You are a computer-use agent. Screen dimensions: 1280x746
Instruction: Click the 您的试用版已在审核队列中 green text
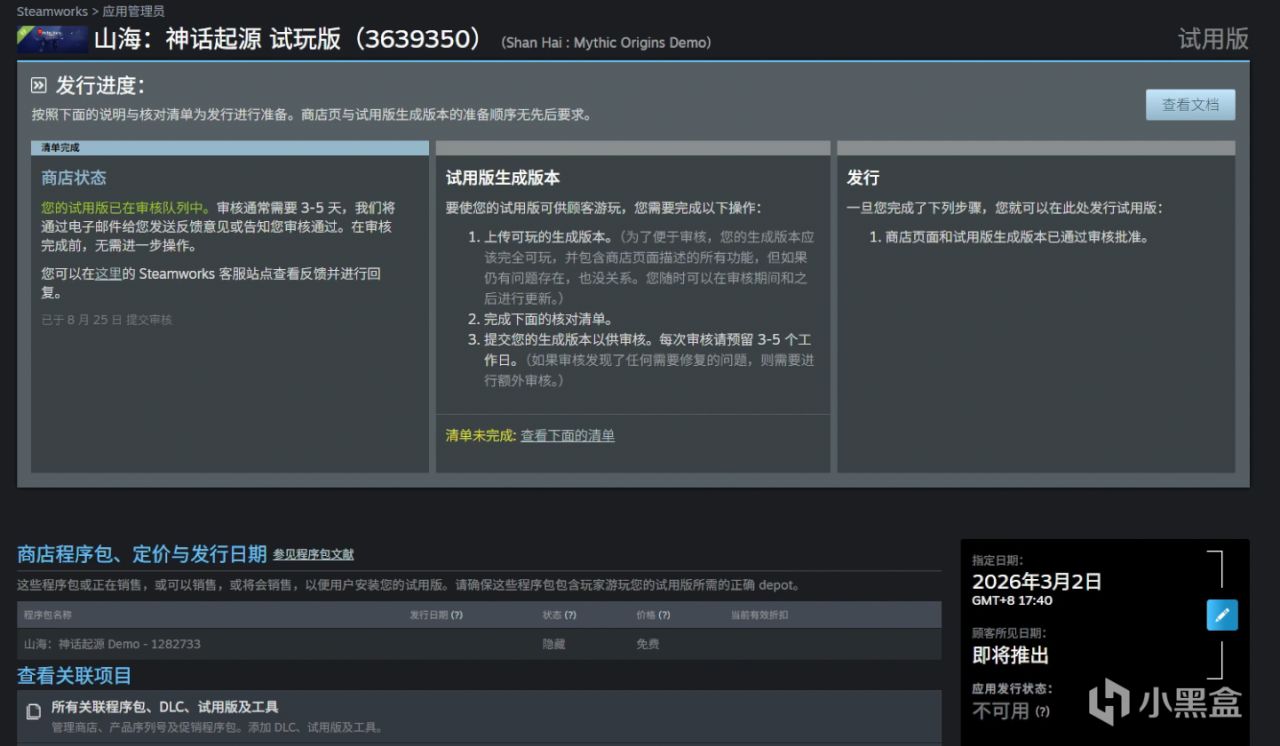(x=126, y=208)
